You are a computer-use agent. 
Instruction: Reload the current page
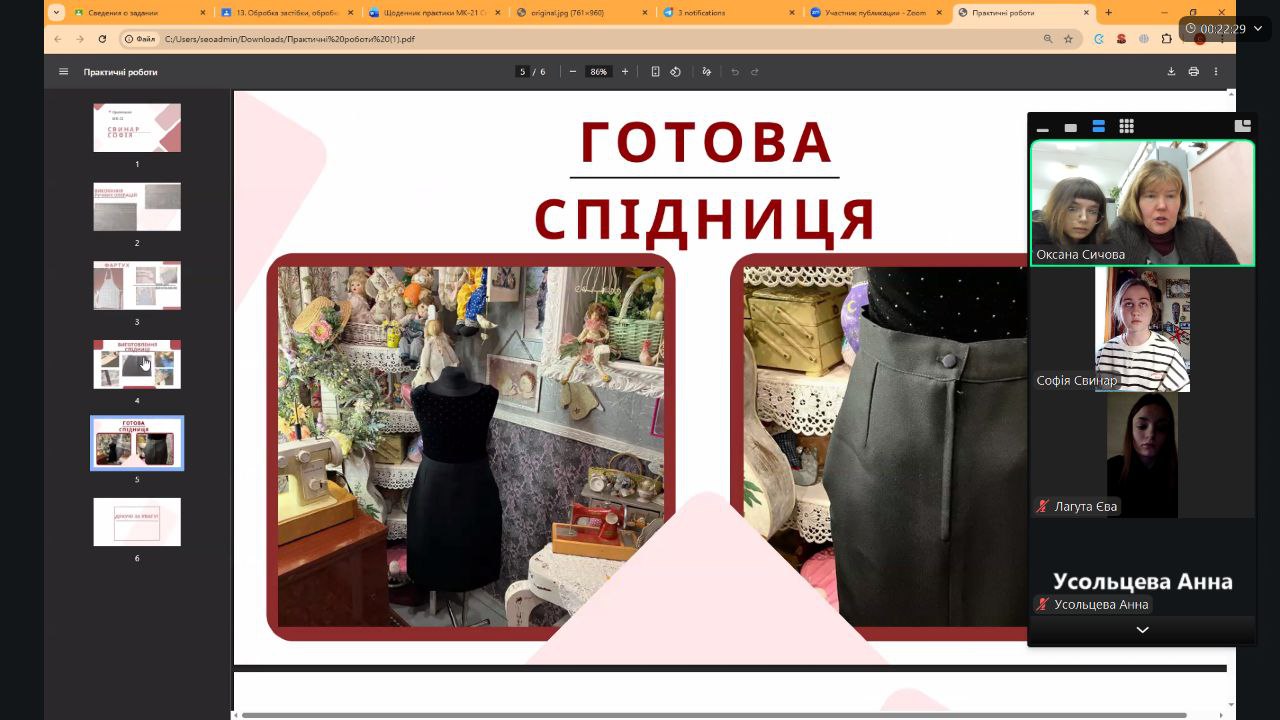102,39
